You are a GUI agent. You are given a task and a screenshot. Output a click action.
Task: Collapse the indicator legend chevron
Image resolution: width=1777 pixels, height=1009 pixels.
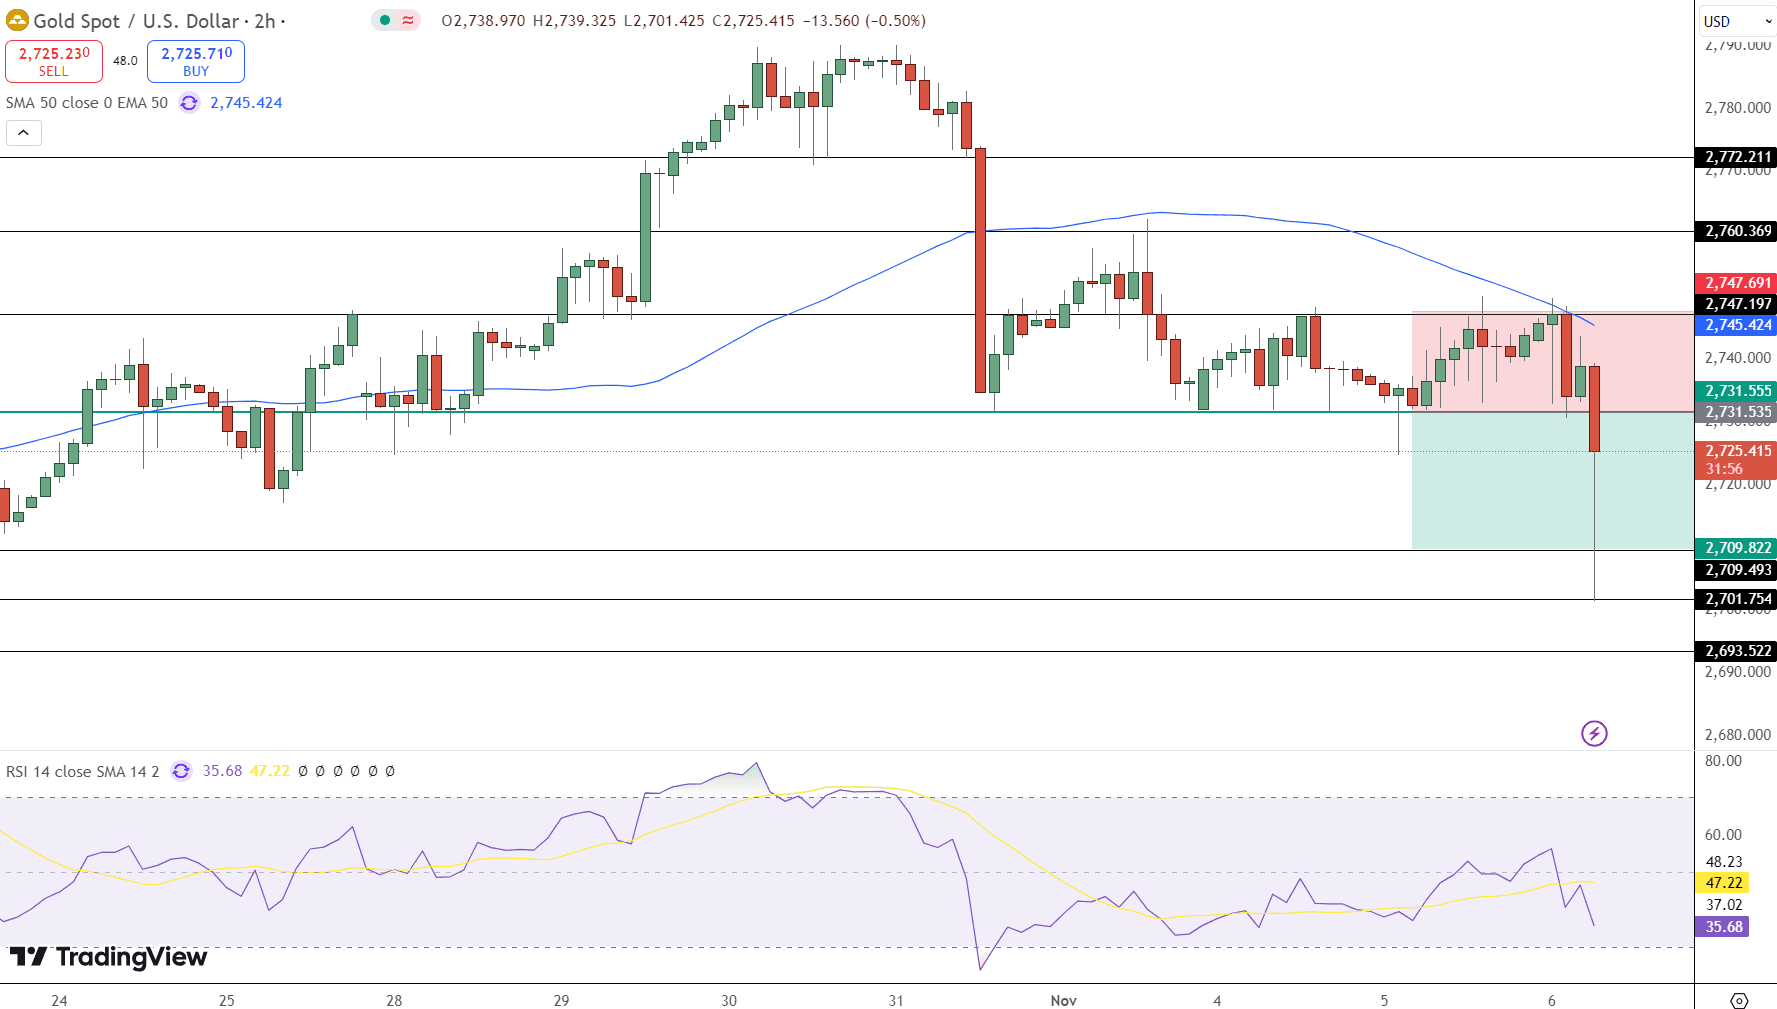click(24, 133)
